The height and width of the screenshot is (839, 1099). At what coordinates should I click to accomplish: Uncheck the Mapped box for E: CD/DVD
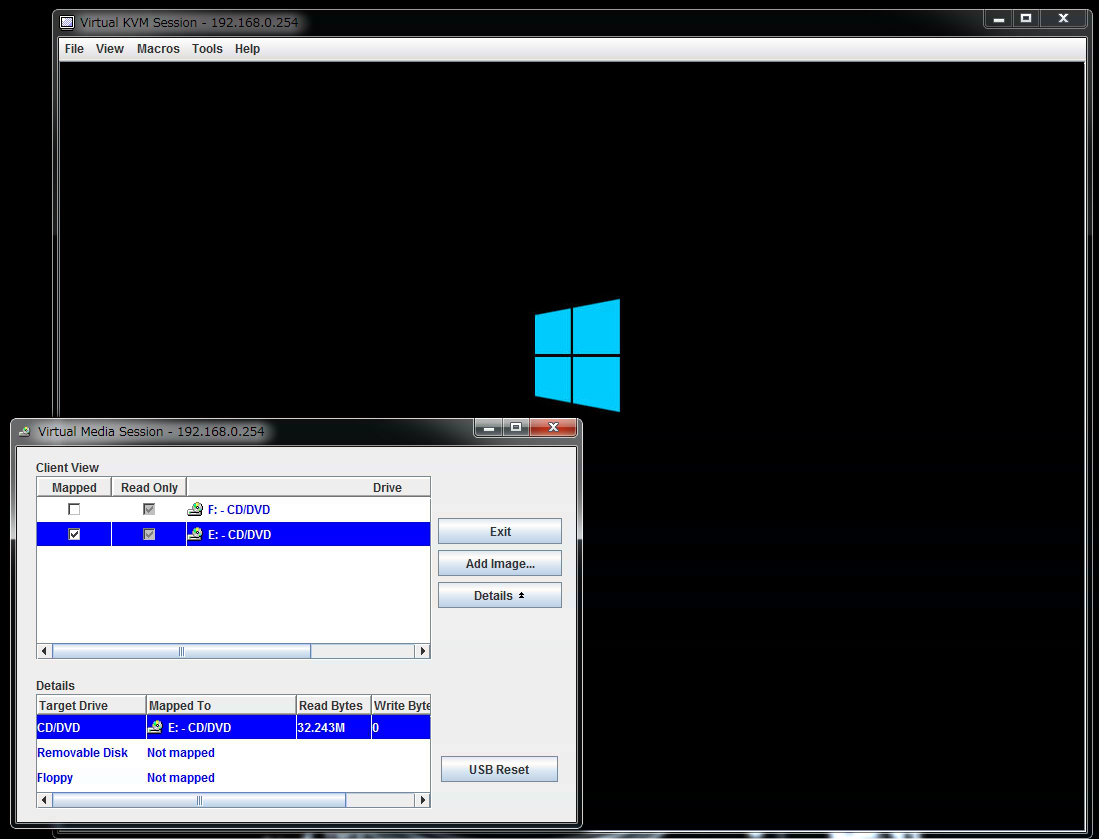pos(74,534)
